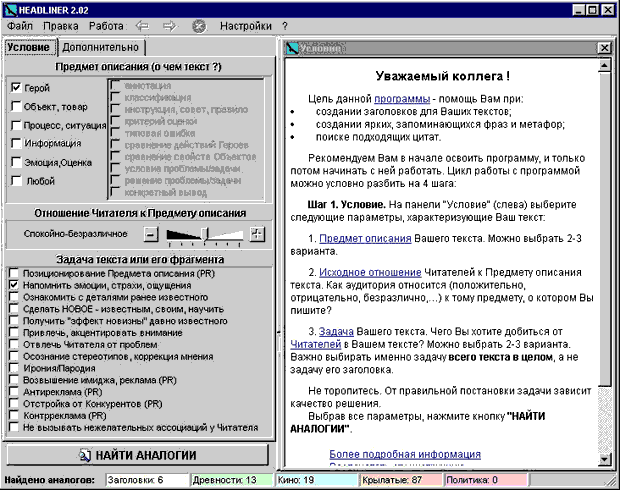Image resolution: width=620 pixels, height=490 pixels.
Task: Uncheck the Герой checkbox
Action: (x=16, y=87)
